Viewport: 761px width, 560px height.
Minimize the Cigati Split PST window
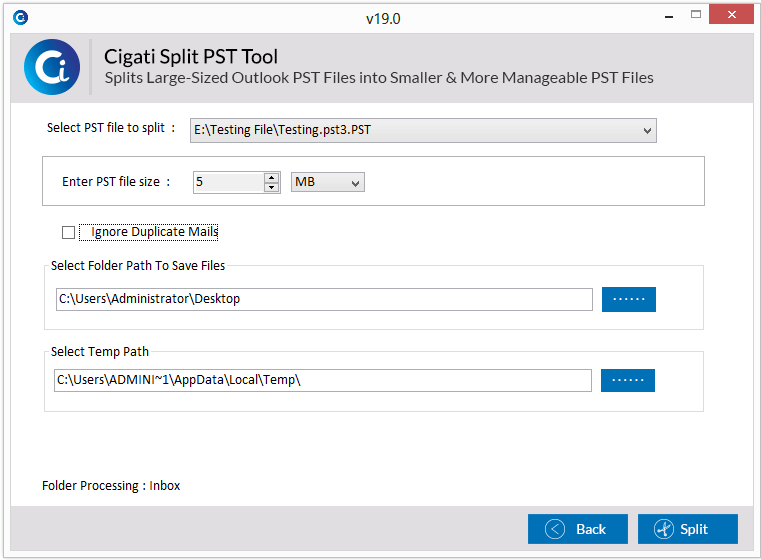pos(669,16)
